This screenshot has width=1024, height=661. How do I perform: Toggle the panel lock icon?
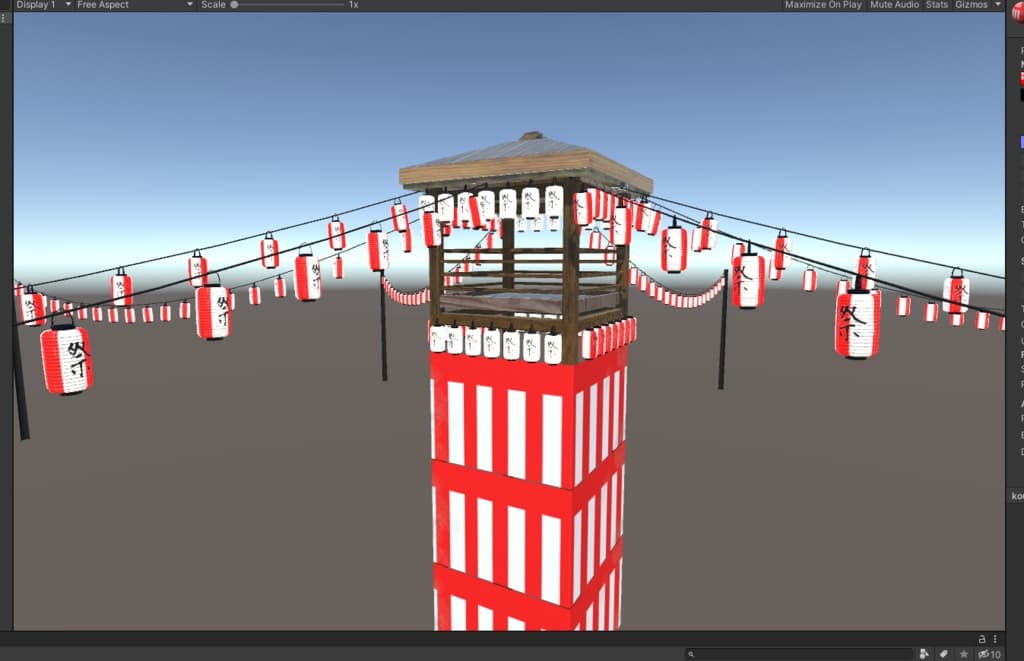pos(982,638)
